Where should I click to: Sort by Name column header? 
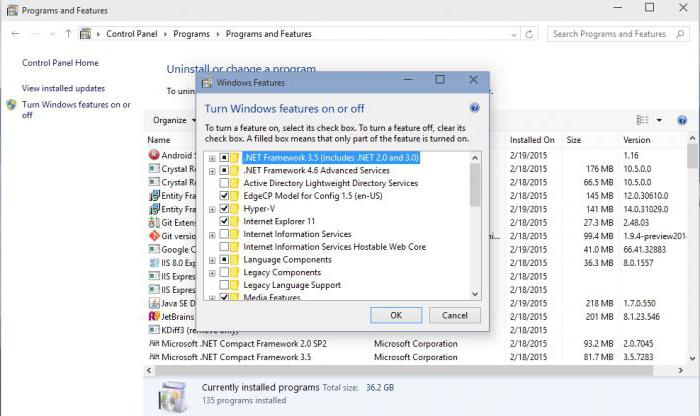point(158,140)
